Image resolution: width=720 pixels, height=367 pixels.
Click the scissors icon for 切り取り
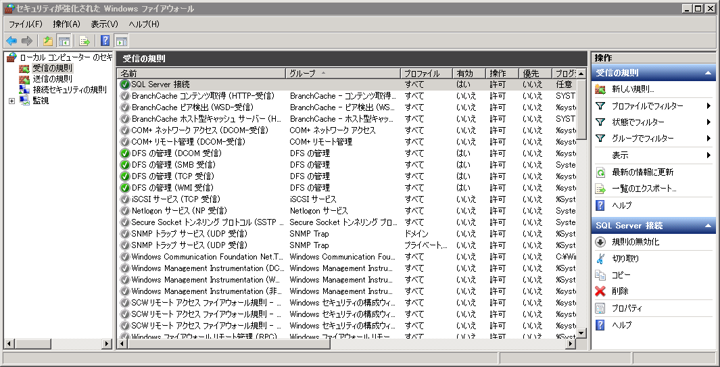(600, 259)
